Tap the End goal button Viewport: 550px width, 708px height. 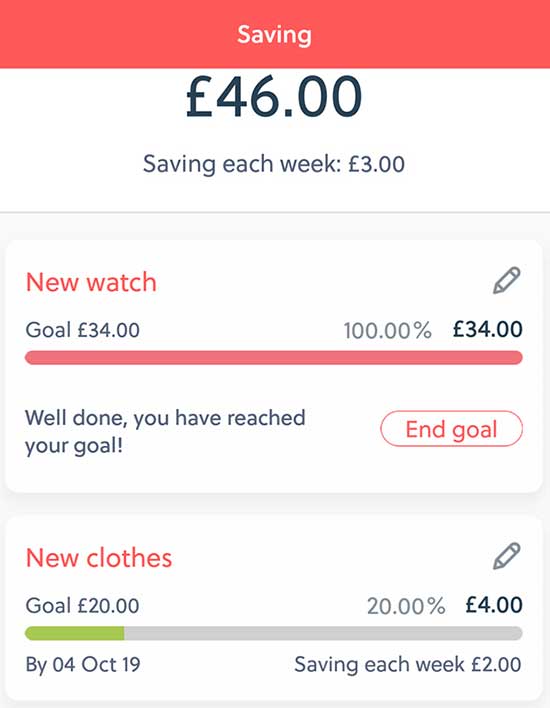click(451, 429)
